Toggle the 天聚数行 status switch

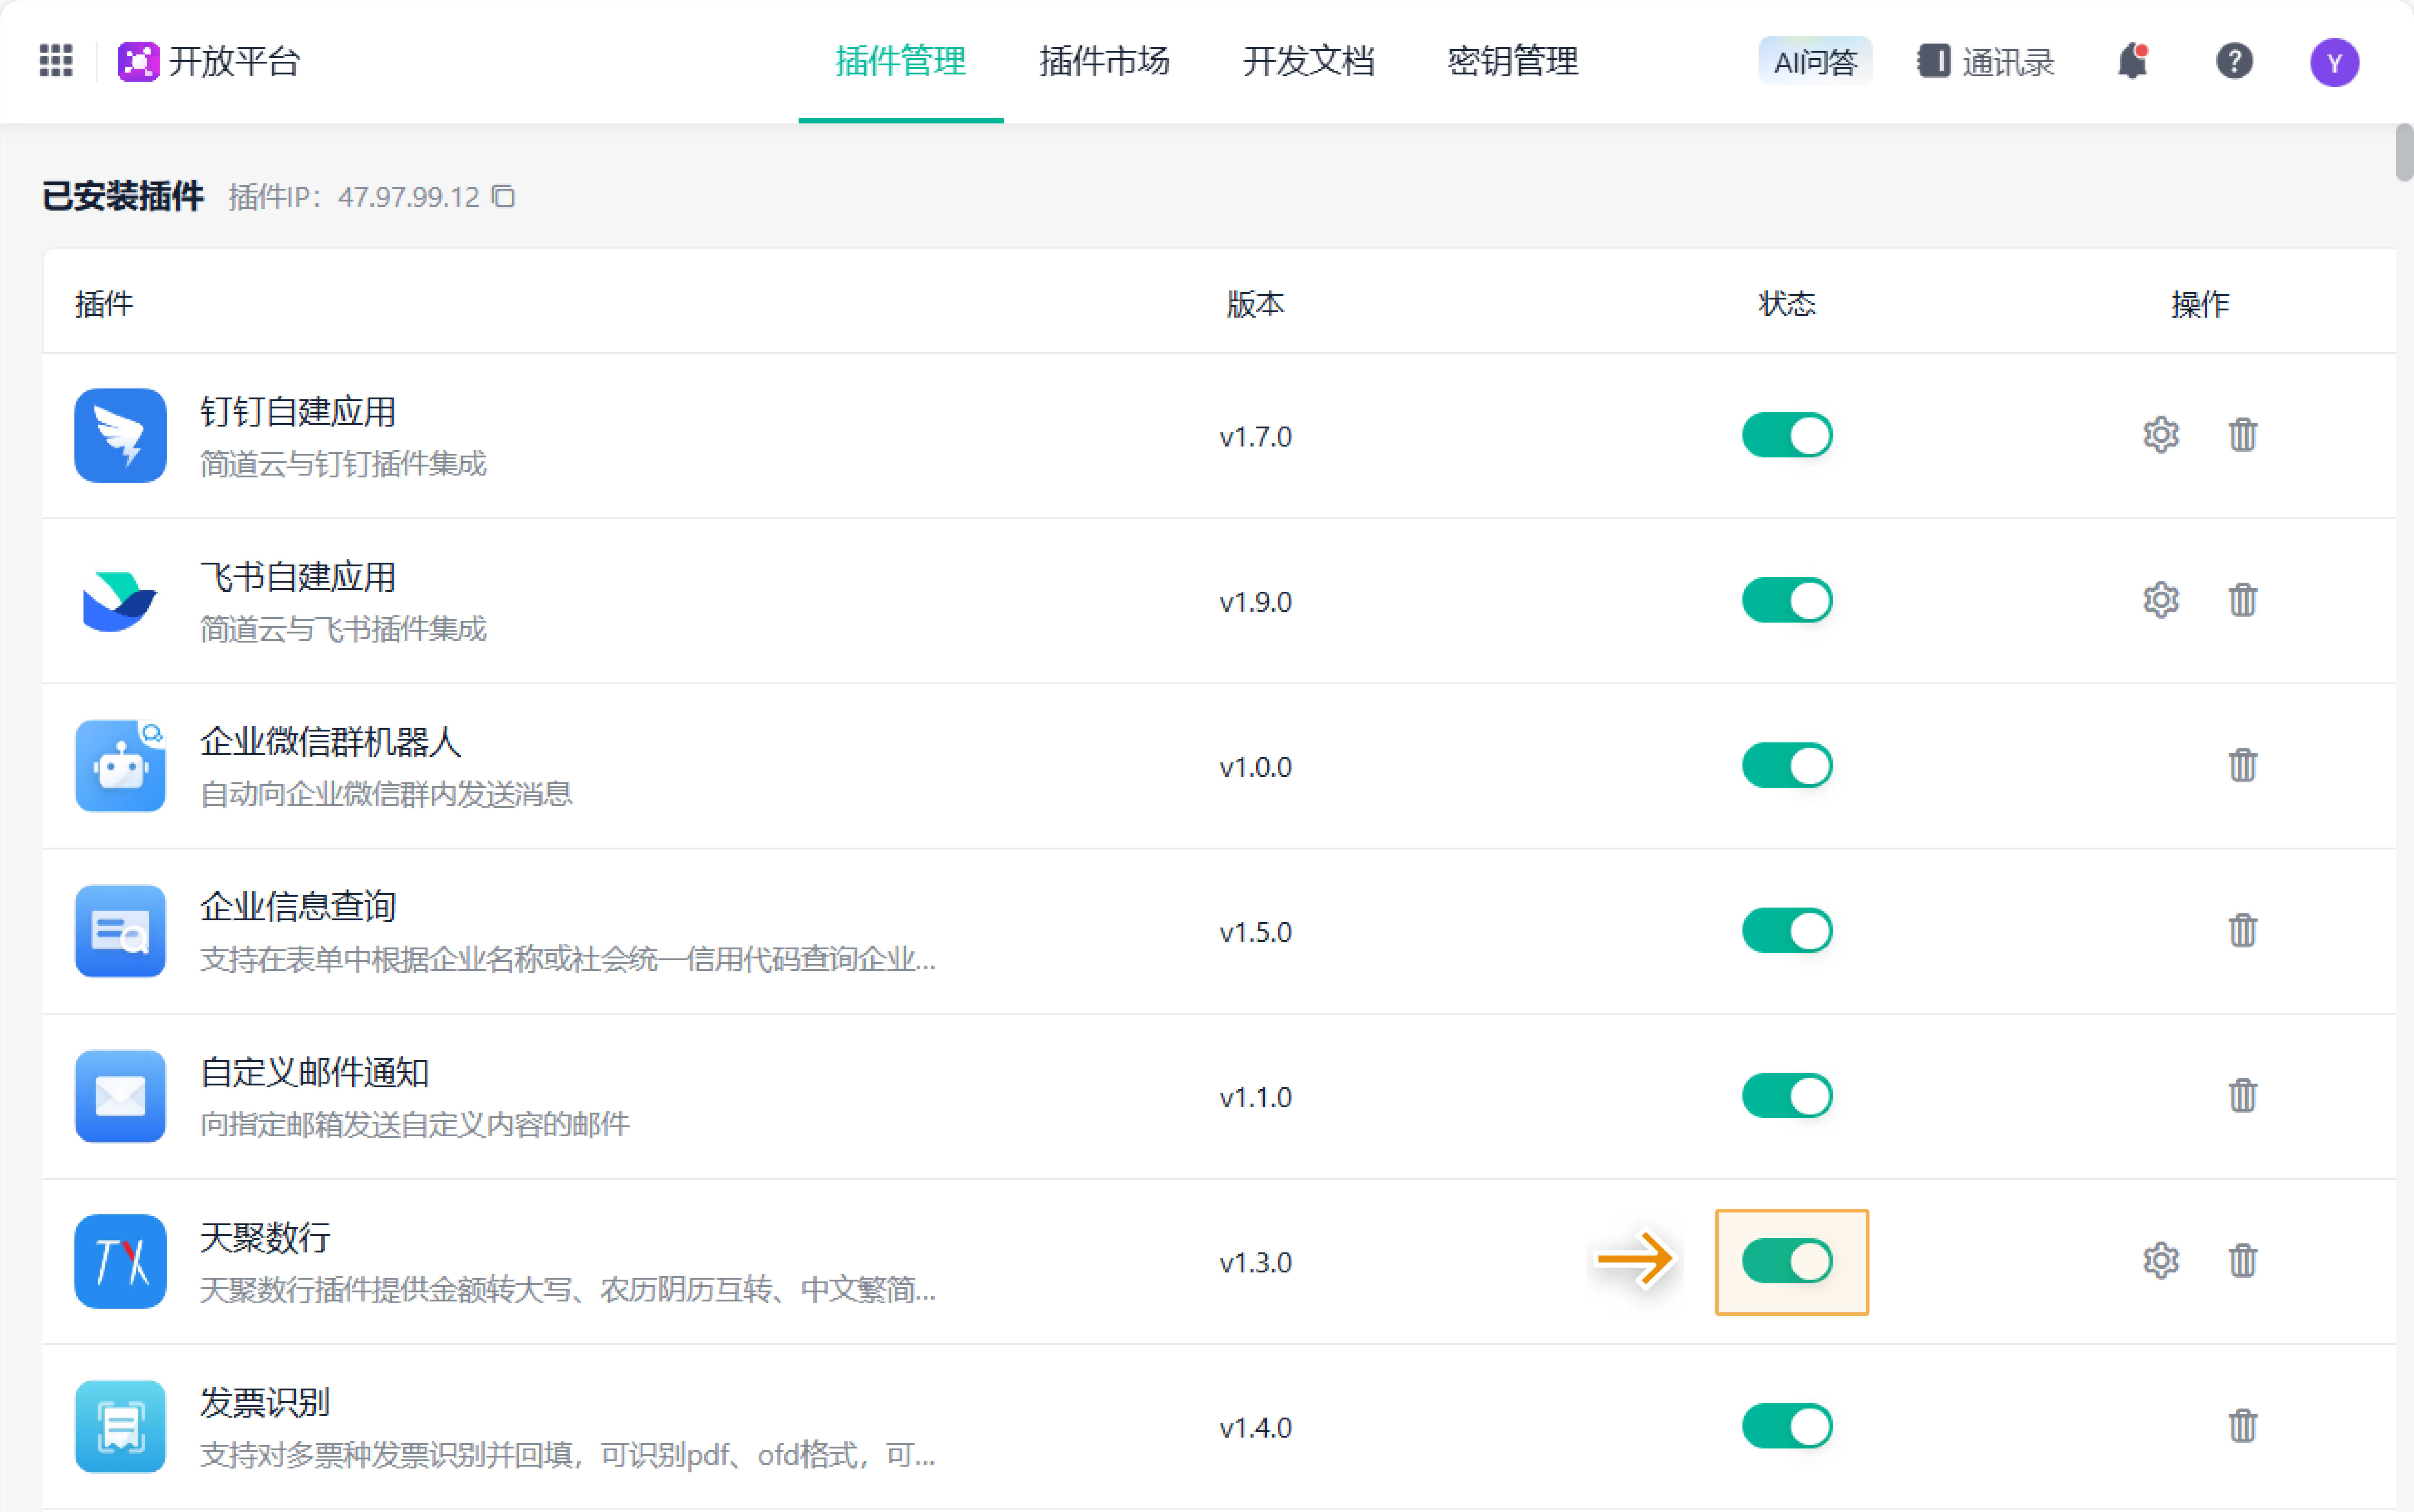click(x=1787, y=1261)
